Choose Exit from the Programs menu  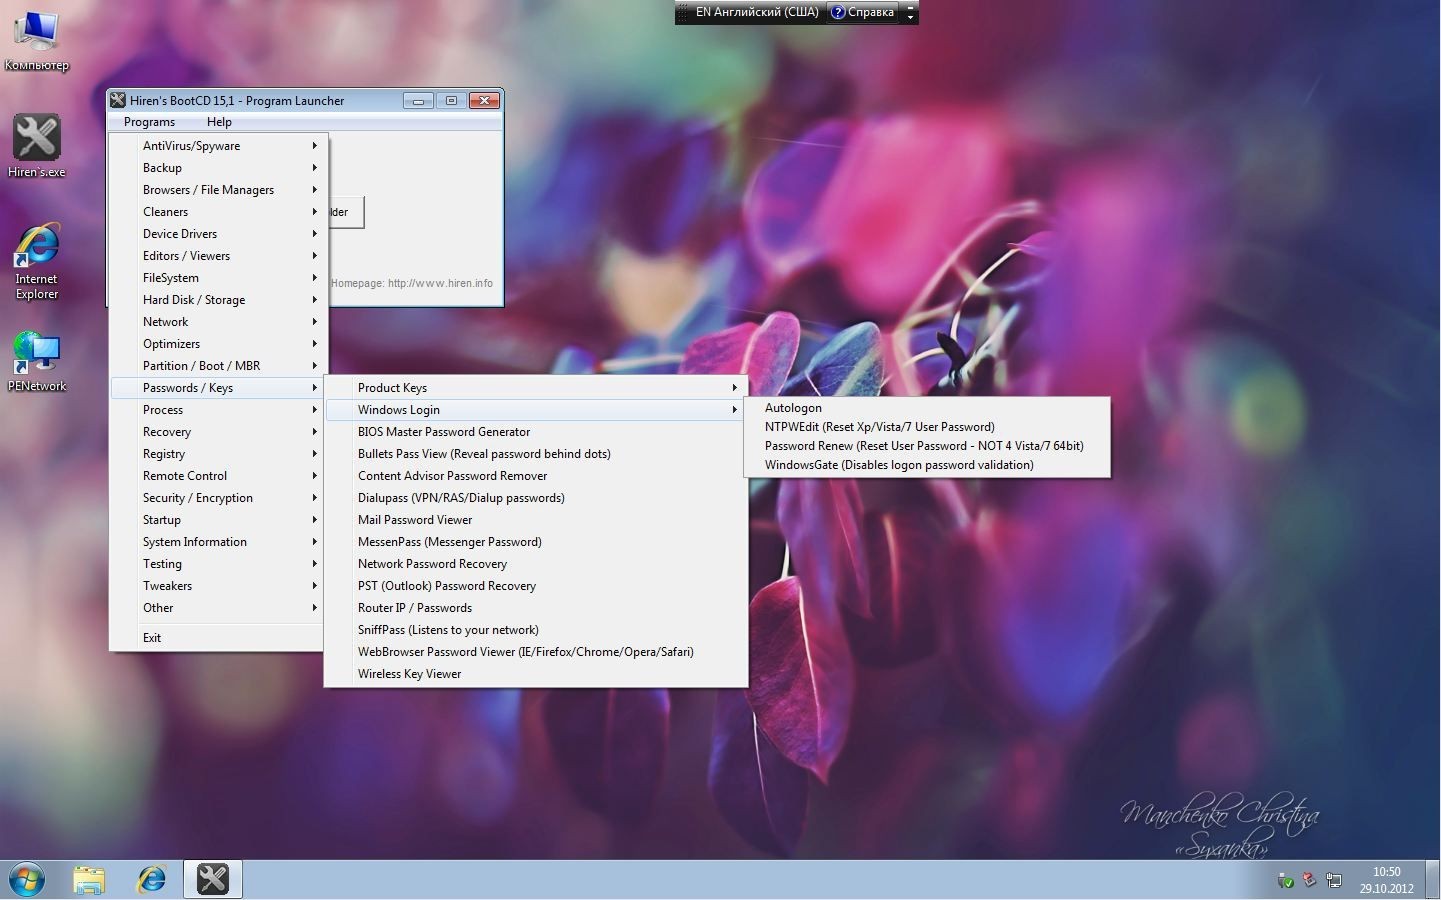point(217,638)
